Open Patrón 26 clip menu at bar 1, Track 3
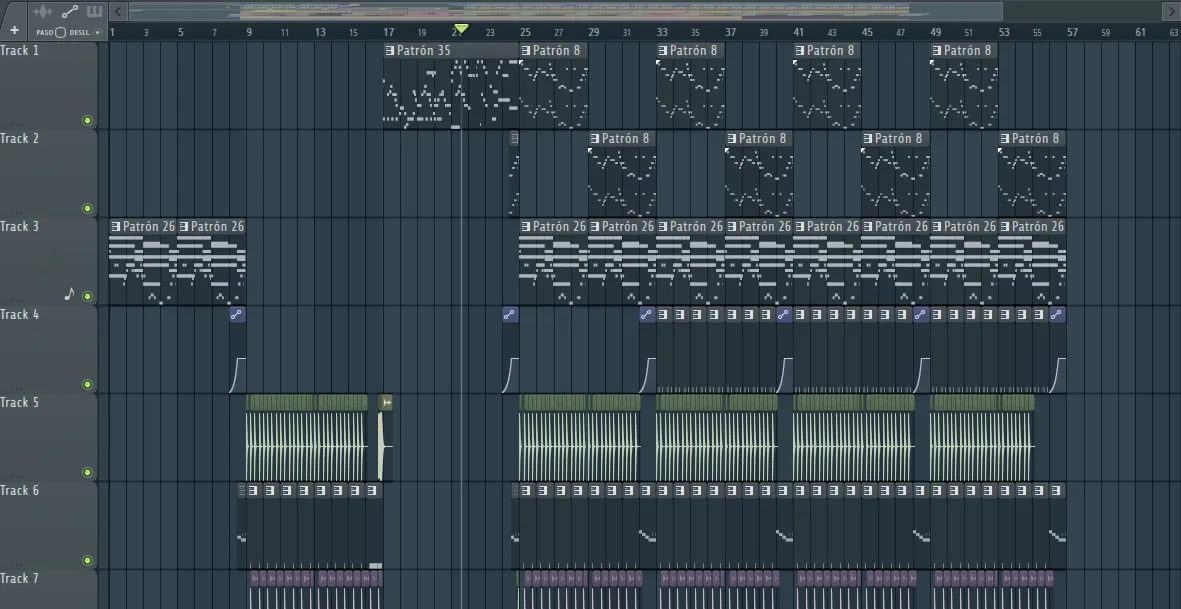This screenshot has height=609, width=1181. click(115, 227)
